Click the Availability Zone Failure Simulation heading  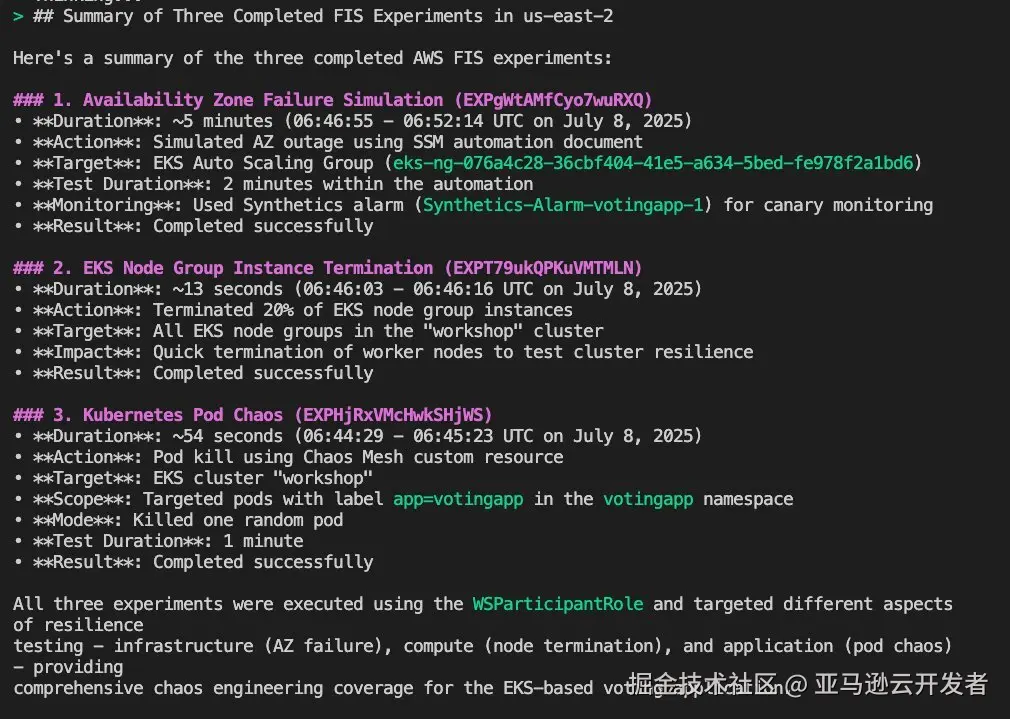pos(263,101)
